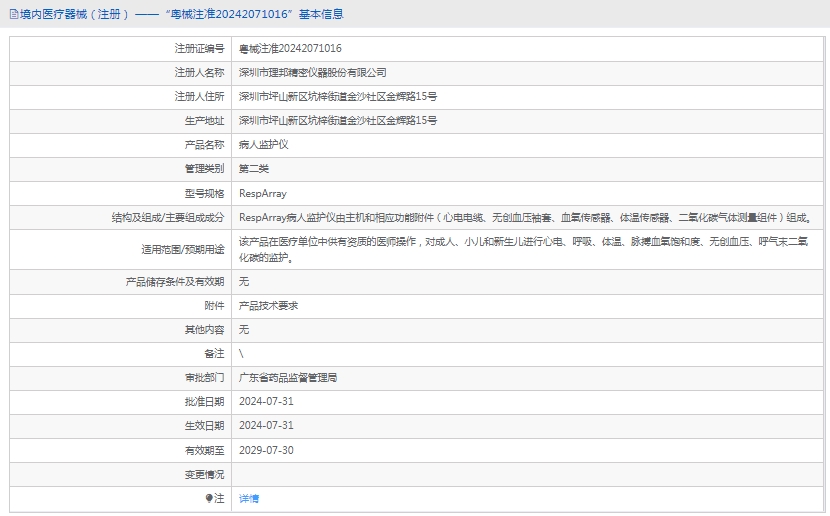Click the management category value 第二类
Screen dimensions: 830x516
point(254,168)
